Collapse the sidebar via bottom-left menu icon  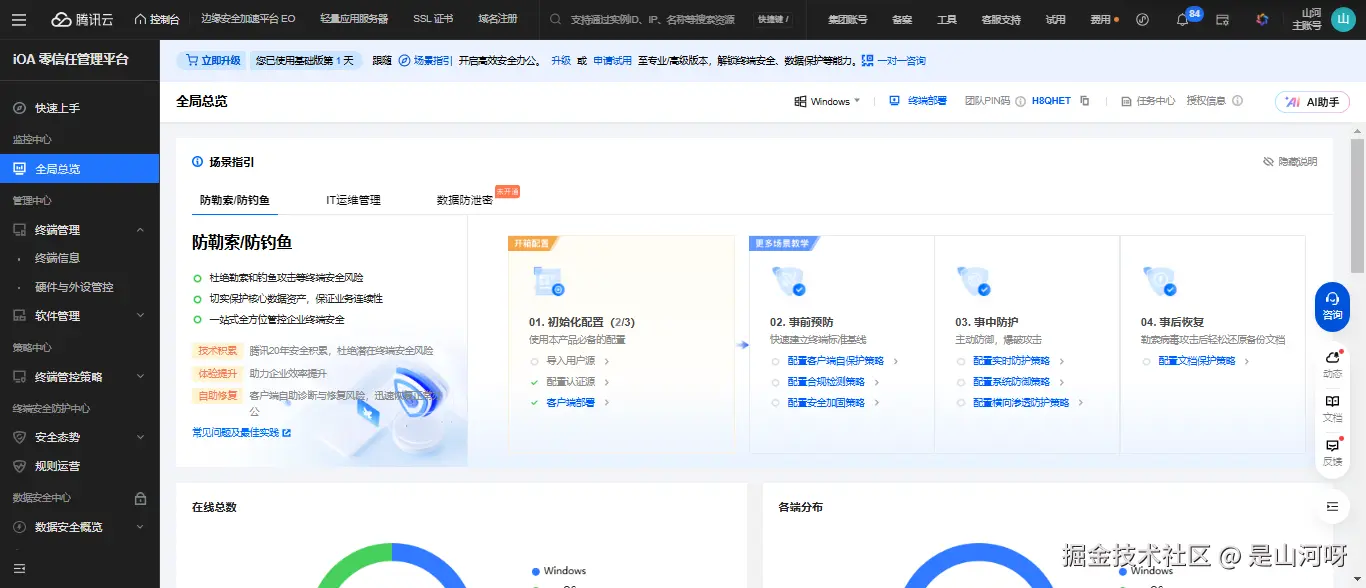(x=19, y=568)
